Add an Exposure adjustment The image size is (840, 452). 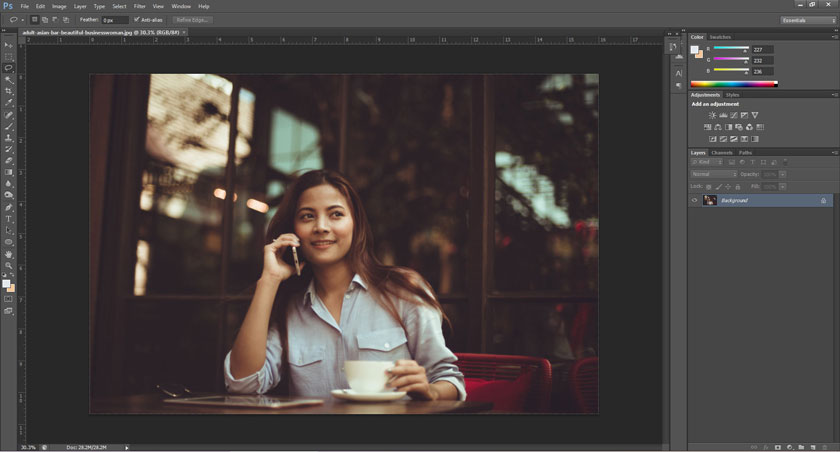[744, 115]
